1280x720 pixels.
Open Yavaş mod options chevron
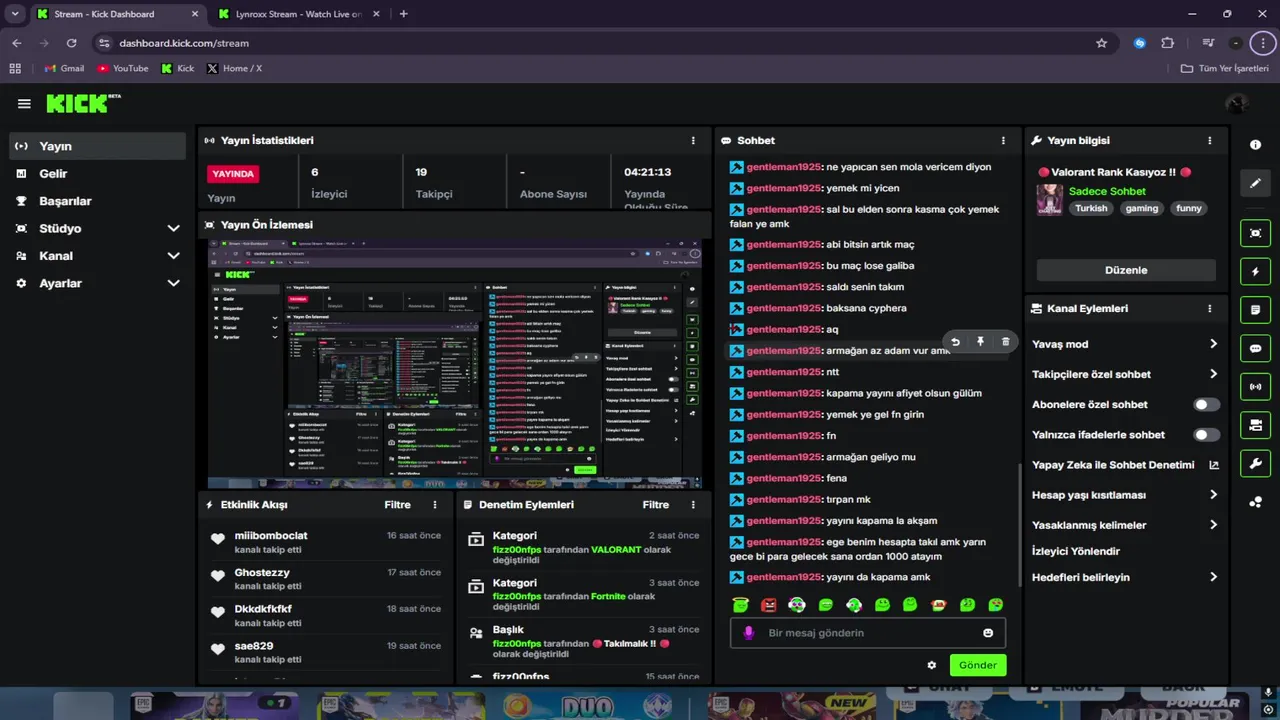(x=1213, y=344)
